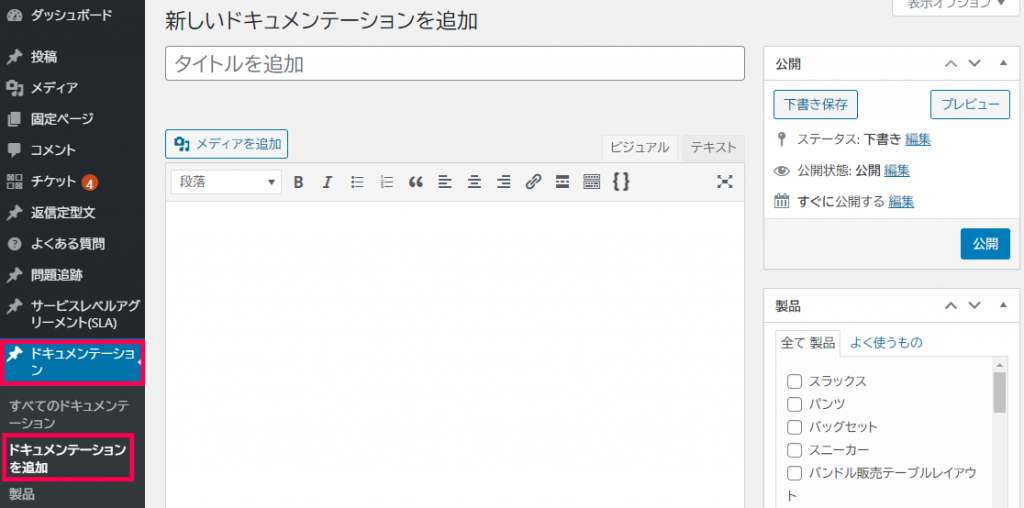
Task: Click the calendar icon beside すぐに公開する
Action: coord(781,201)
